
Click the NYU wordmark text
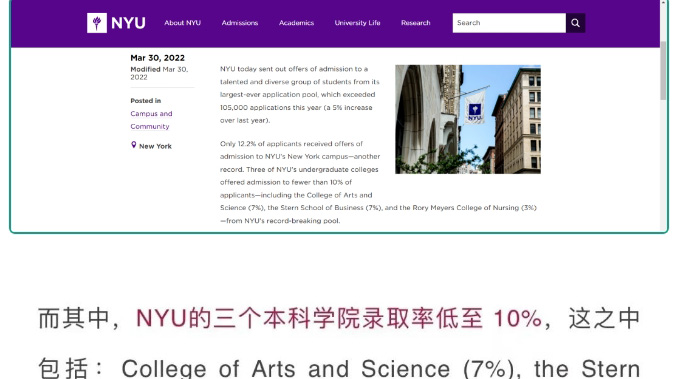[128, 23]
